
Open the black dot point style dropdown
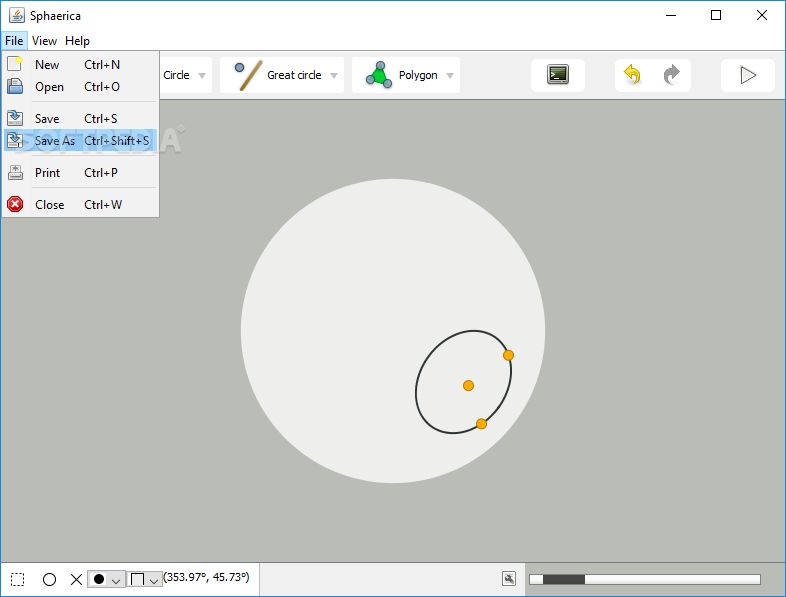click(x=106, y=579)
